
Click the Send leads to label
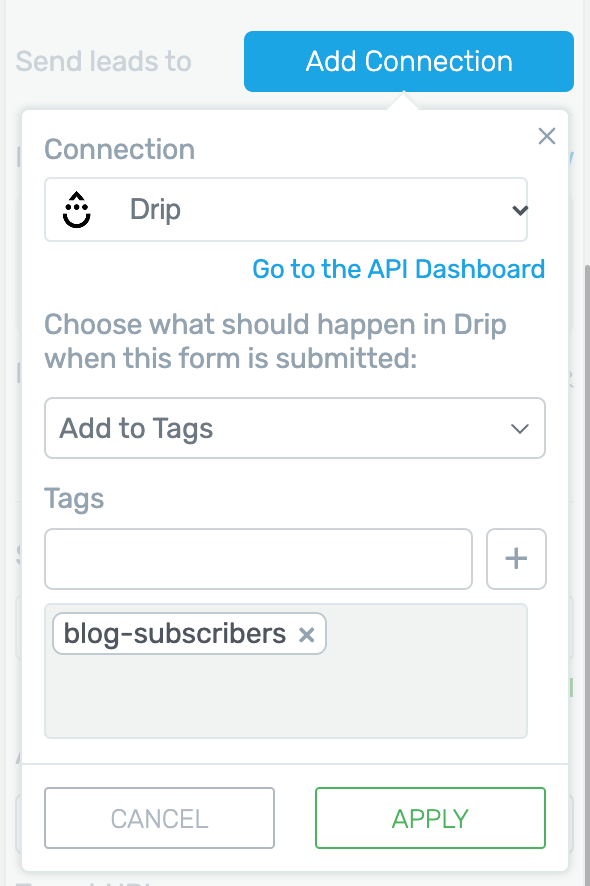(103, 61)
